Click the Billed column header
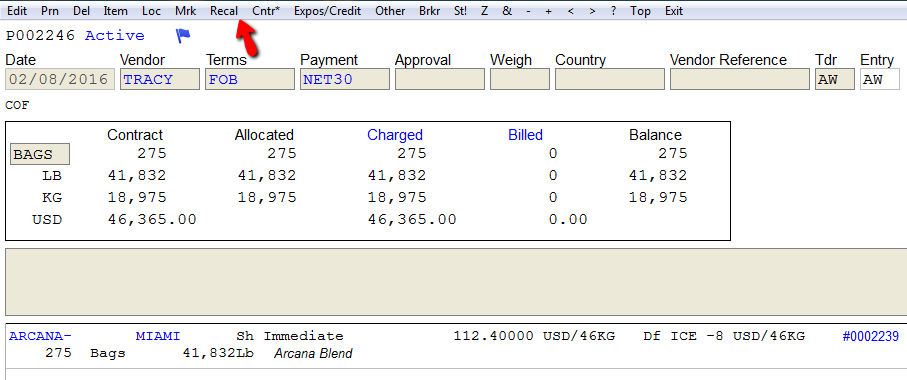The height and width of the screenshot is (380, 907). 526,135
